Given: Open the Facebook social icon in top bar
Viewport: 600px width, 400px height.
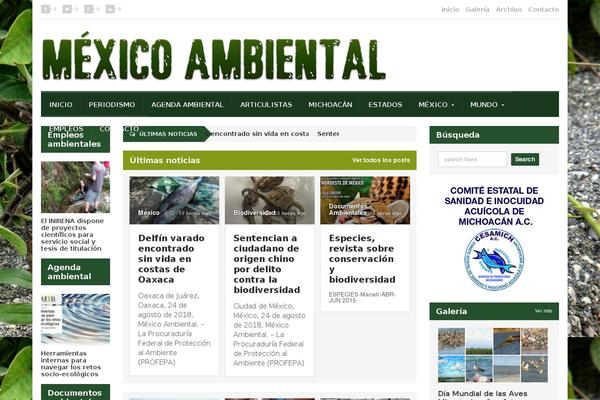Looking at the screenshot, I should (46, 9).
